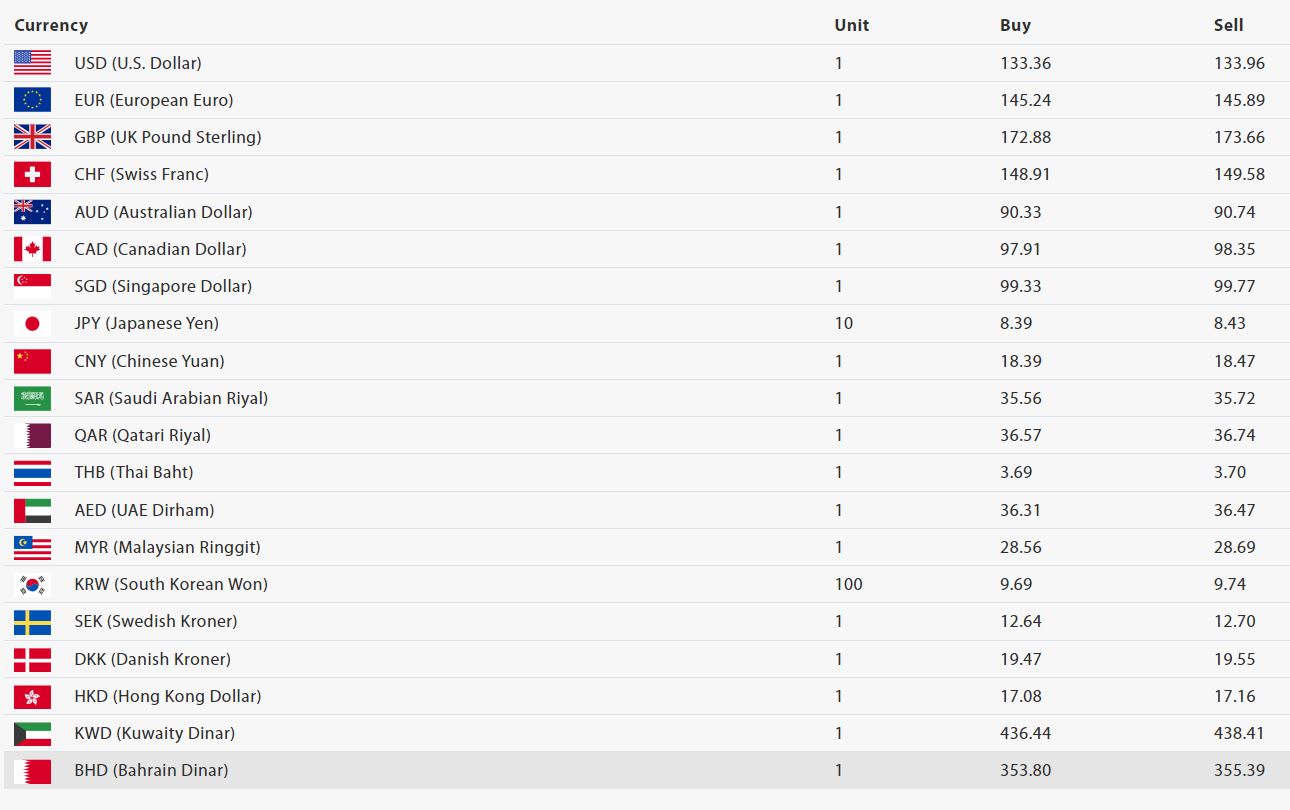Click the European Union flag icon
The width and height of the screenshot is (1290, 810).
[32, 100]
